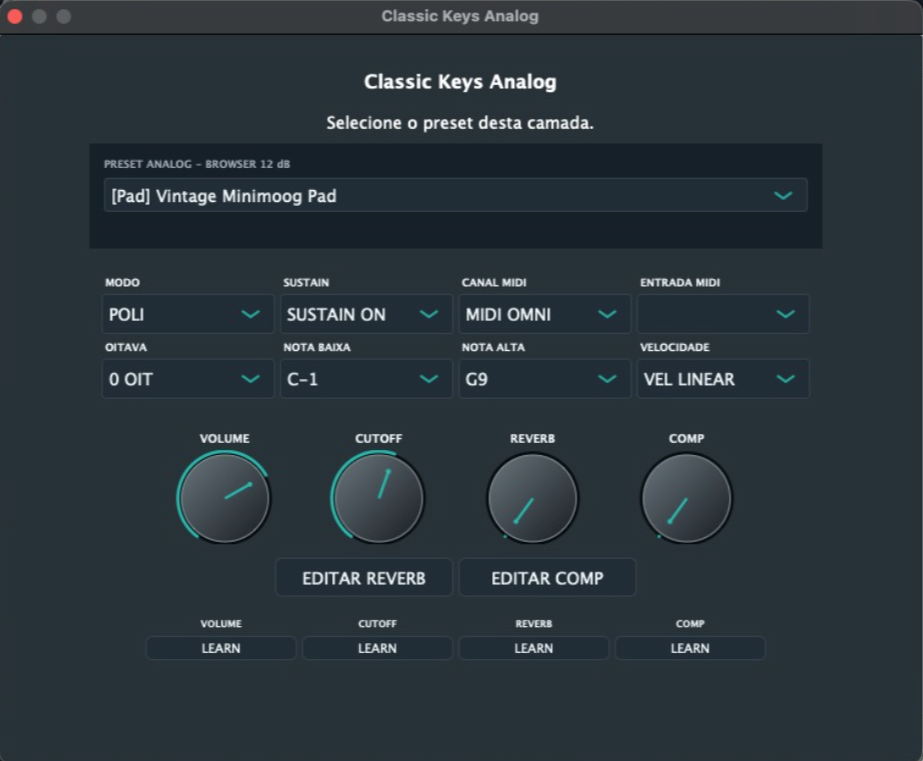Click the REVERB knob

pos(533,498)
